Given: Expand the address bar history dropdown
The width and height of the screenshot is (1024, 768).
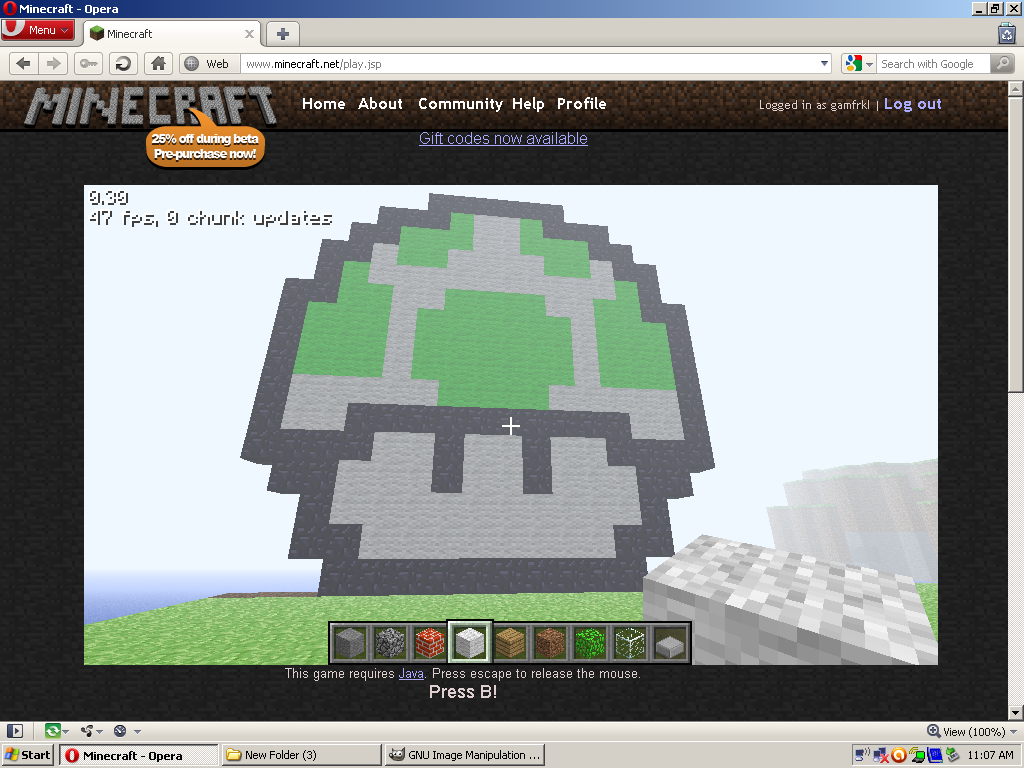Looking at the screenshot, I should point(824,64).
